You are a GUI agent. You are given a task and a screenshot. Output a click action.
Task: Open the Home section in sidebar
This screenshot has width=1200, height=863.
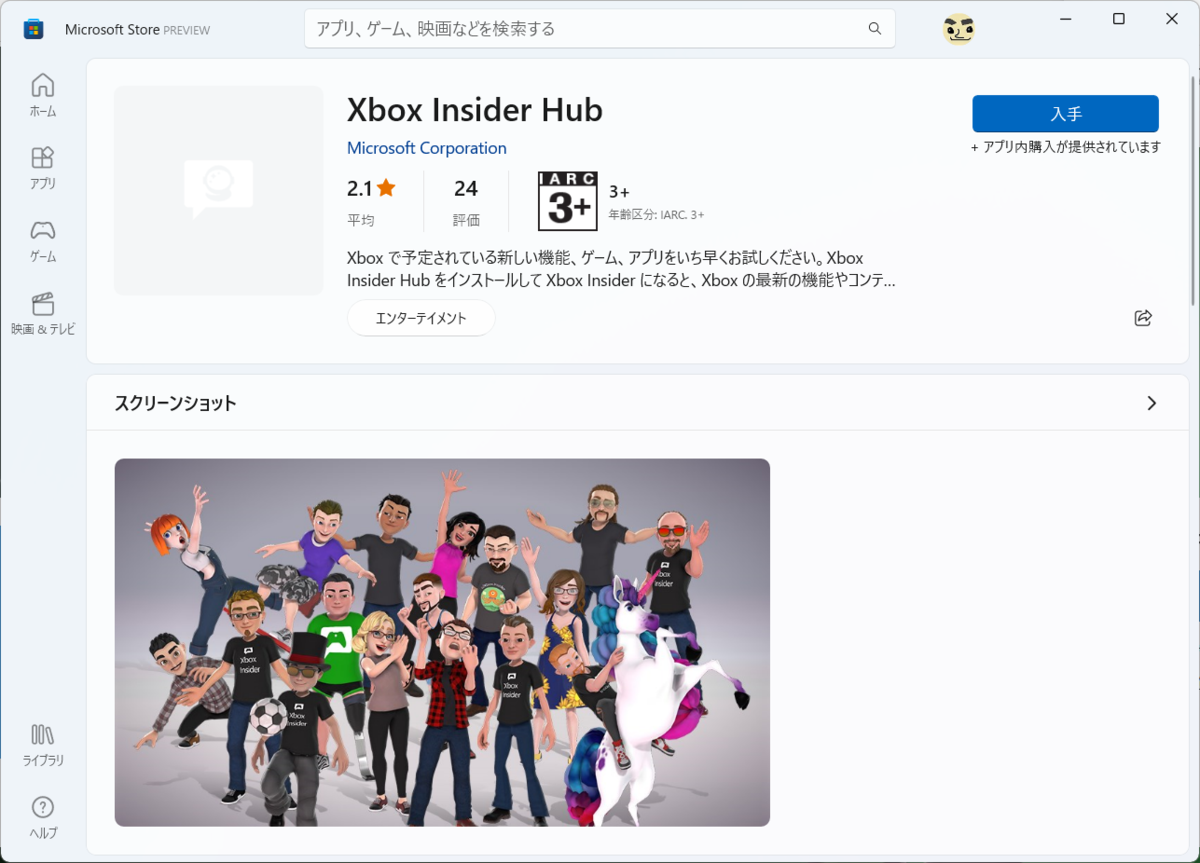[x=43, y=95]
